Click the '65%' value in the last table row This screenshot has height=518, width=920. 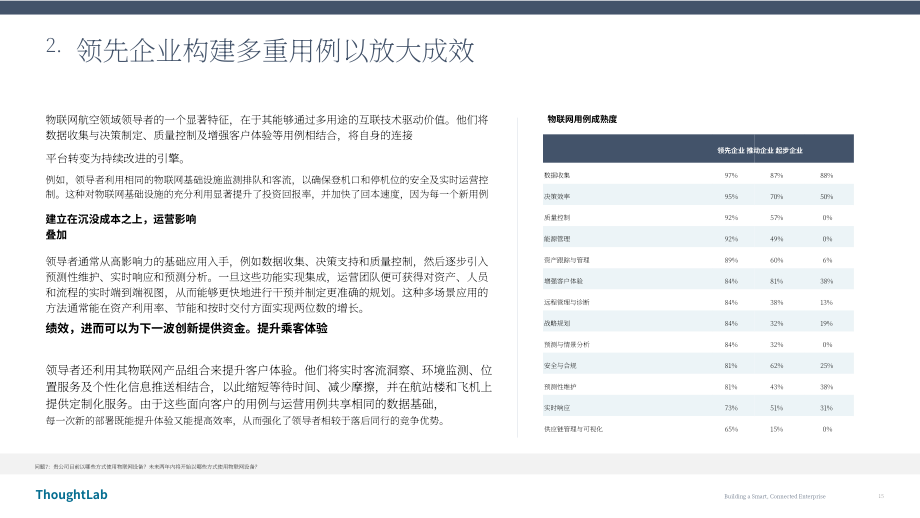coord(731,429)
